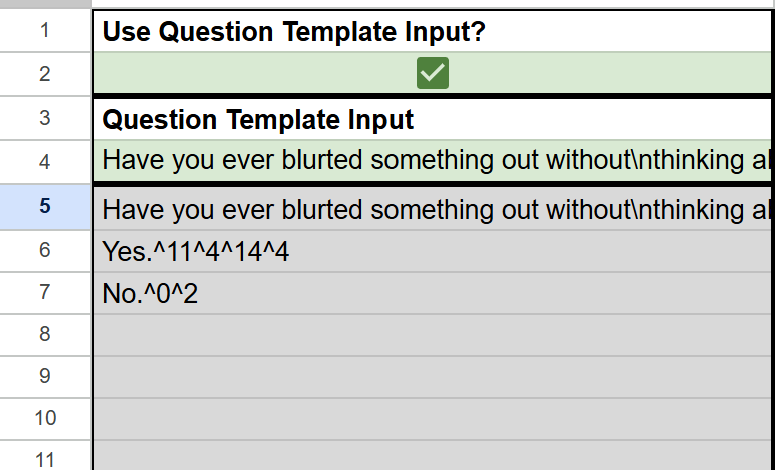Screen dimensions: 775x470
Task: Select row 1 via its row header
Action: (x=45, y=31)
